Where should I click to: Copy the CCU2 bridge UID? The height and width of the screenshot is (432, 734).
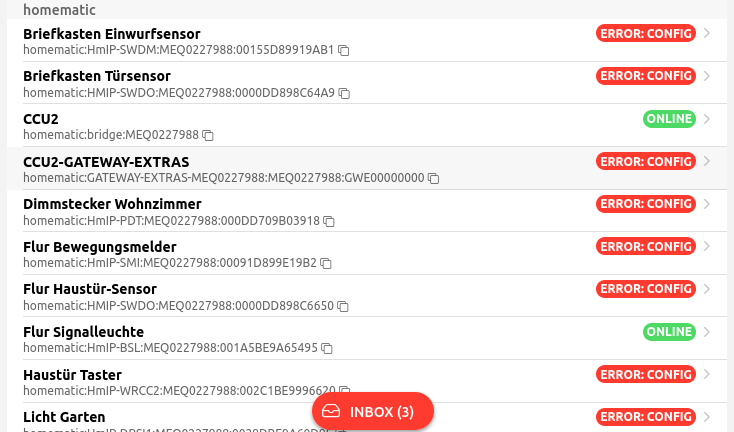click(209, 135)
